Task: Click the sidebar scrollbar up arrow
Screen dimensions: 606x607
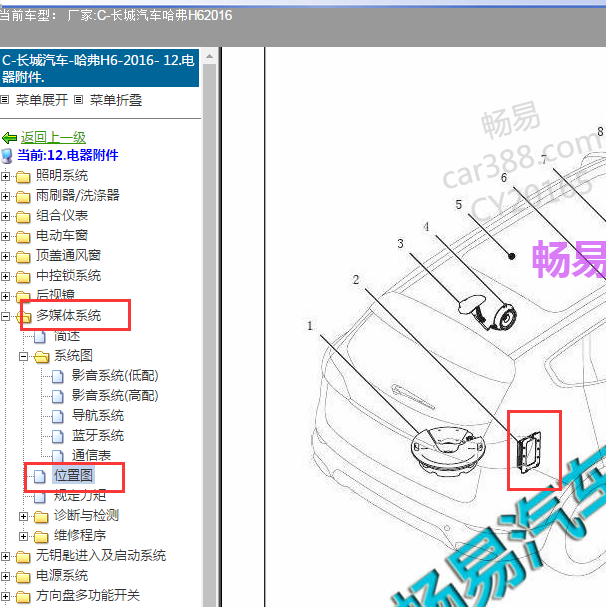Action: pyautogui.click(x=209, y=57)
